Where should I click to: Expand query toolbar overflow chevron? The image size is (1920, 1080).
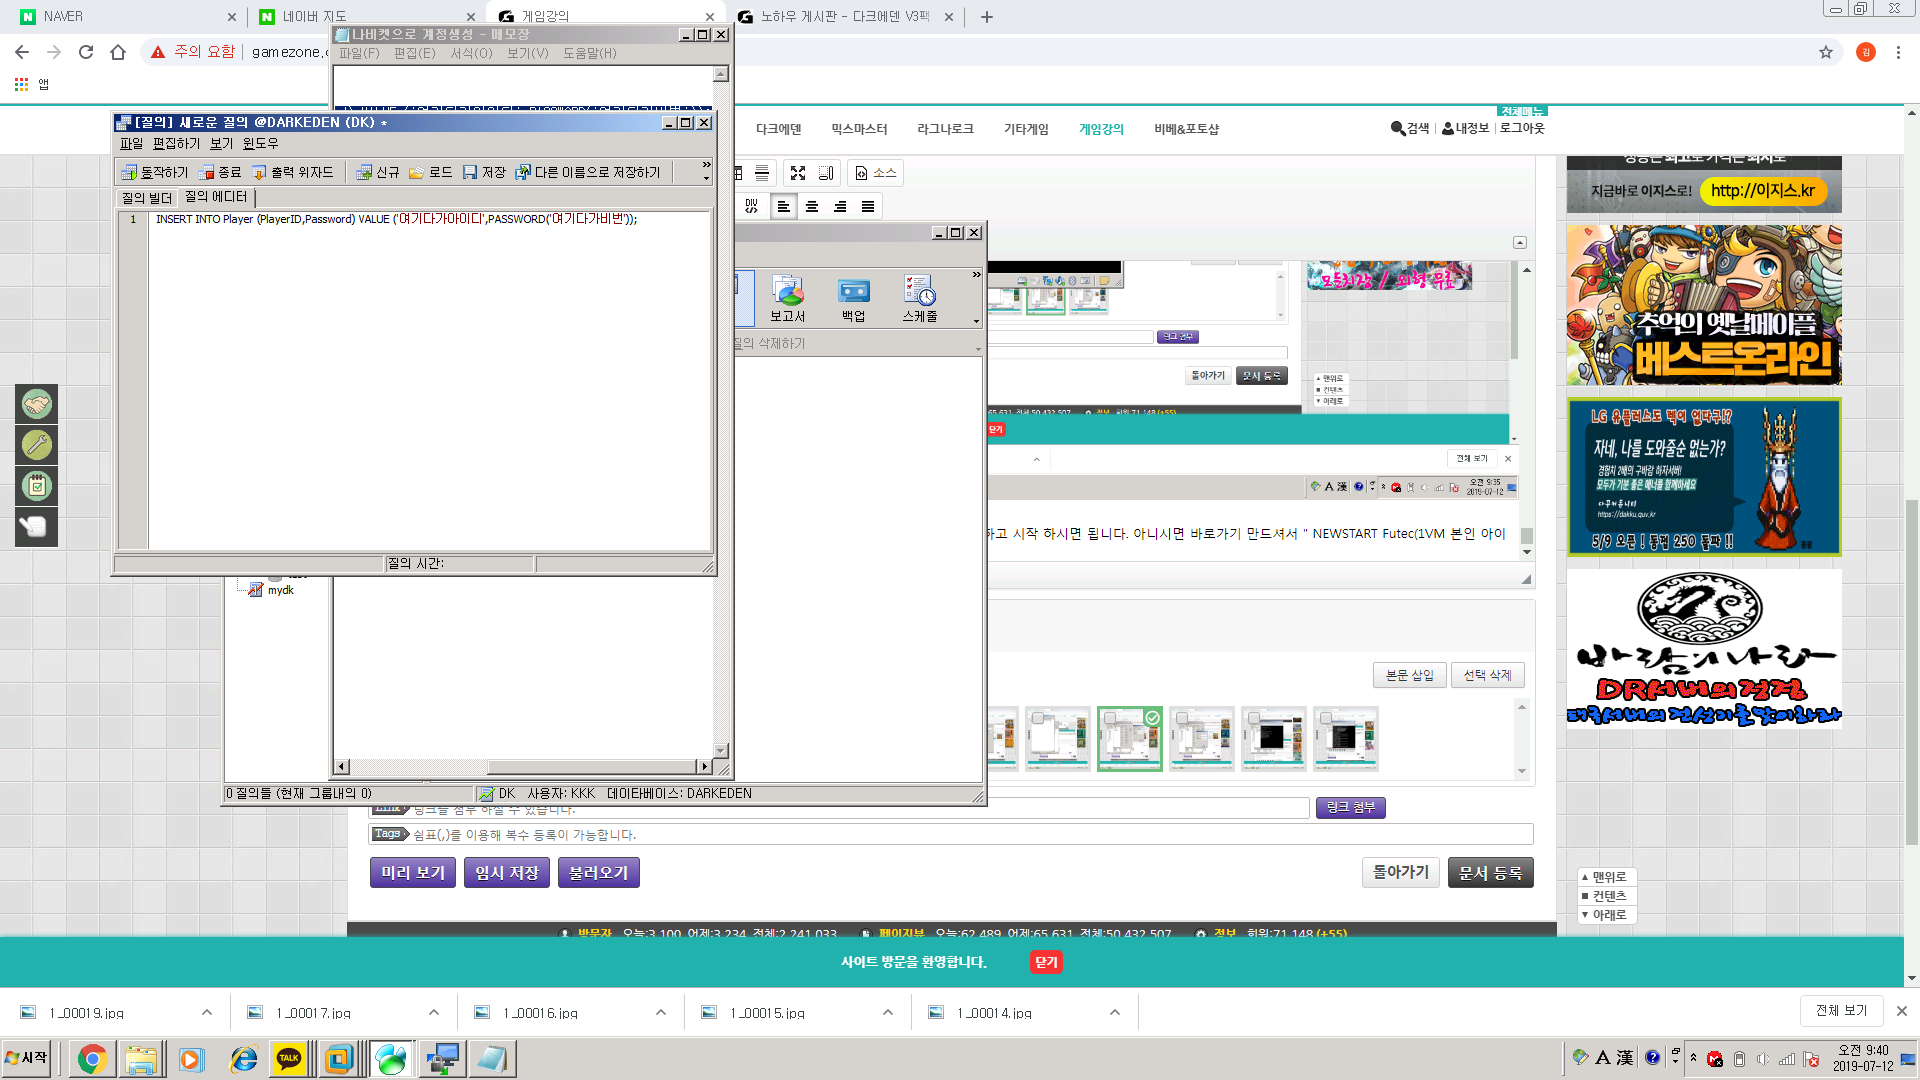tap(706, 165)
